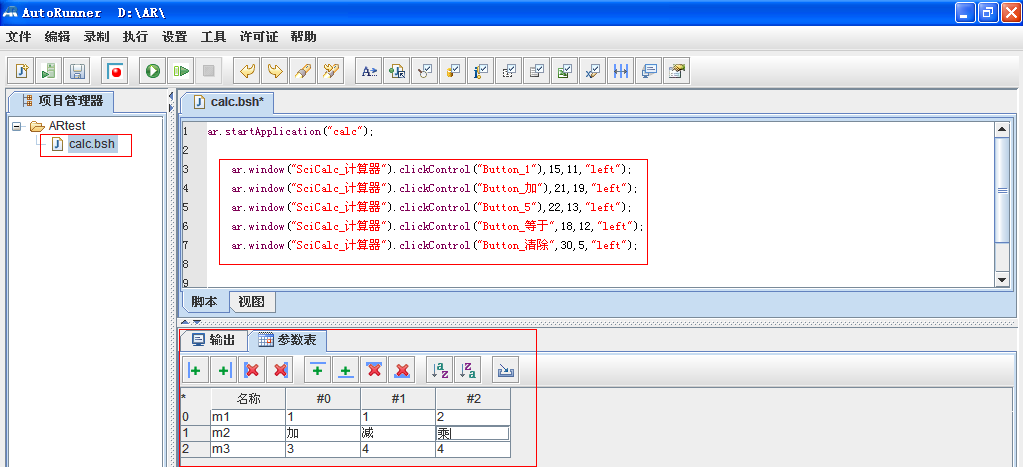
Task: Collapse left panel using divider arrow
Action: pos(171,96)
